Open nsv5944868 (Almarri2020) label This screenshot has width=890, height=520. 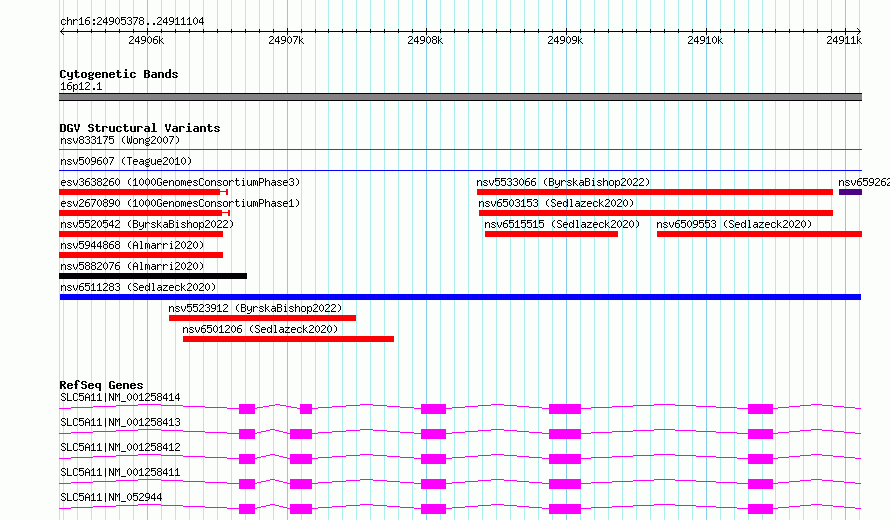pos(132,245)
